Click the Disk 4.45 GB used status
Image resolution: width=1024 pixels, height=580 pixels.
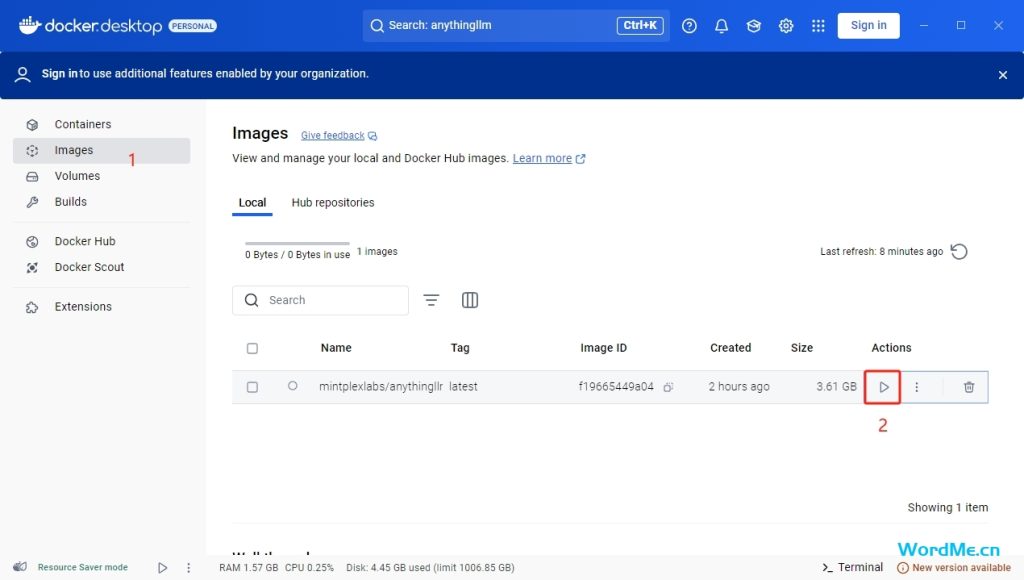[x=430, y=568]
